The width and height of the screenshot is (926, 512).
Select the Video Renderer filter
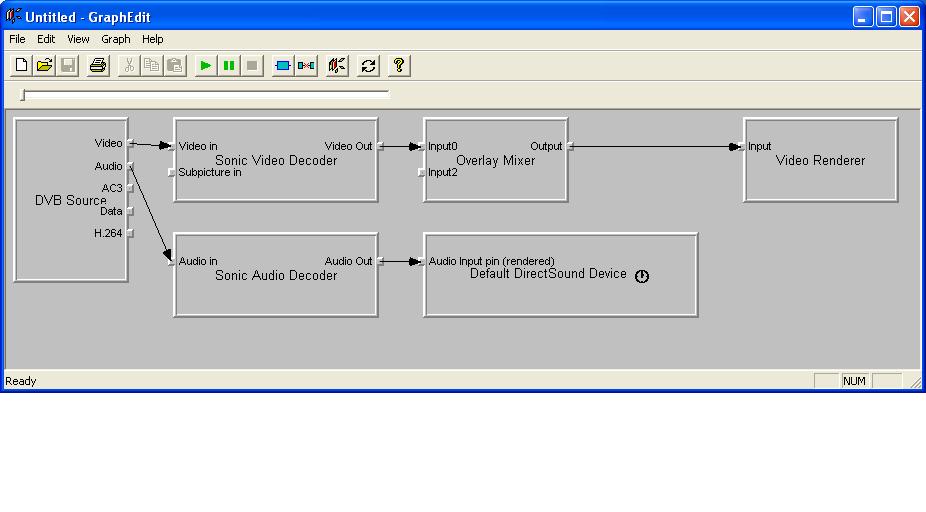[x=820, y=160]
